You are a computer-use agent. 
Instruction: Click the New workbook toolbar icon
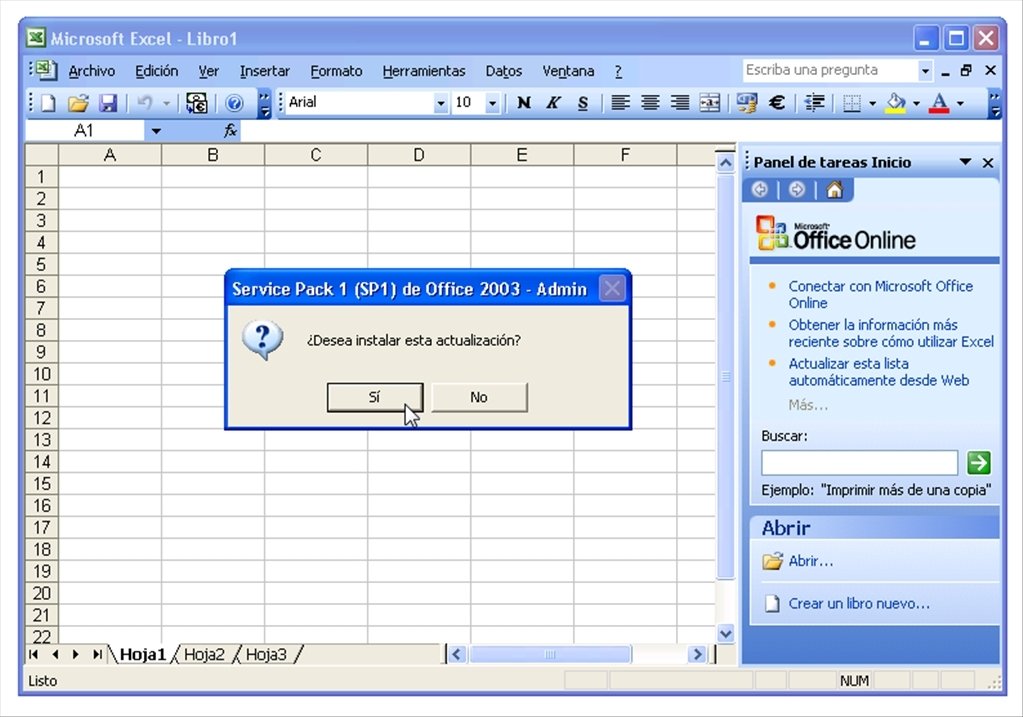point(48,102)
